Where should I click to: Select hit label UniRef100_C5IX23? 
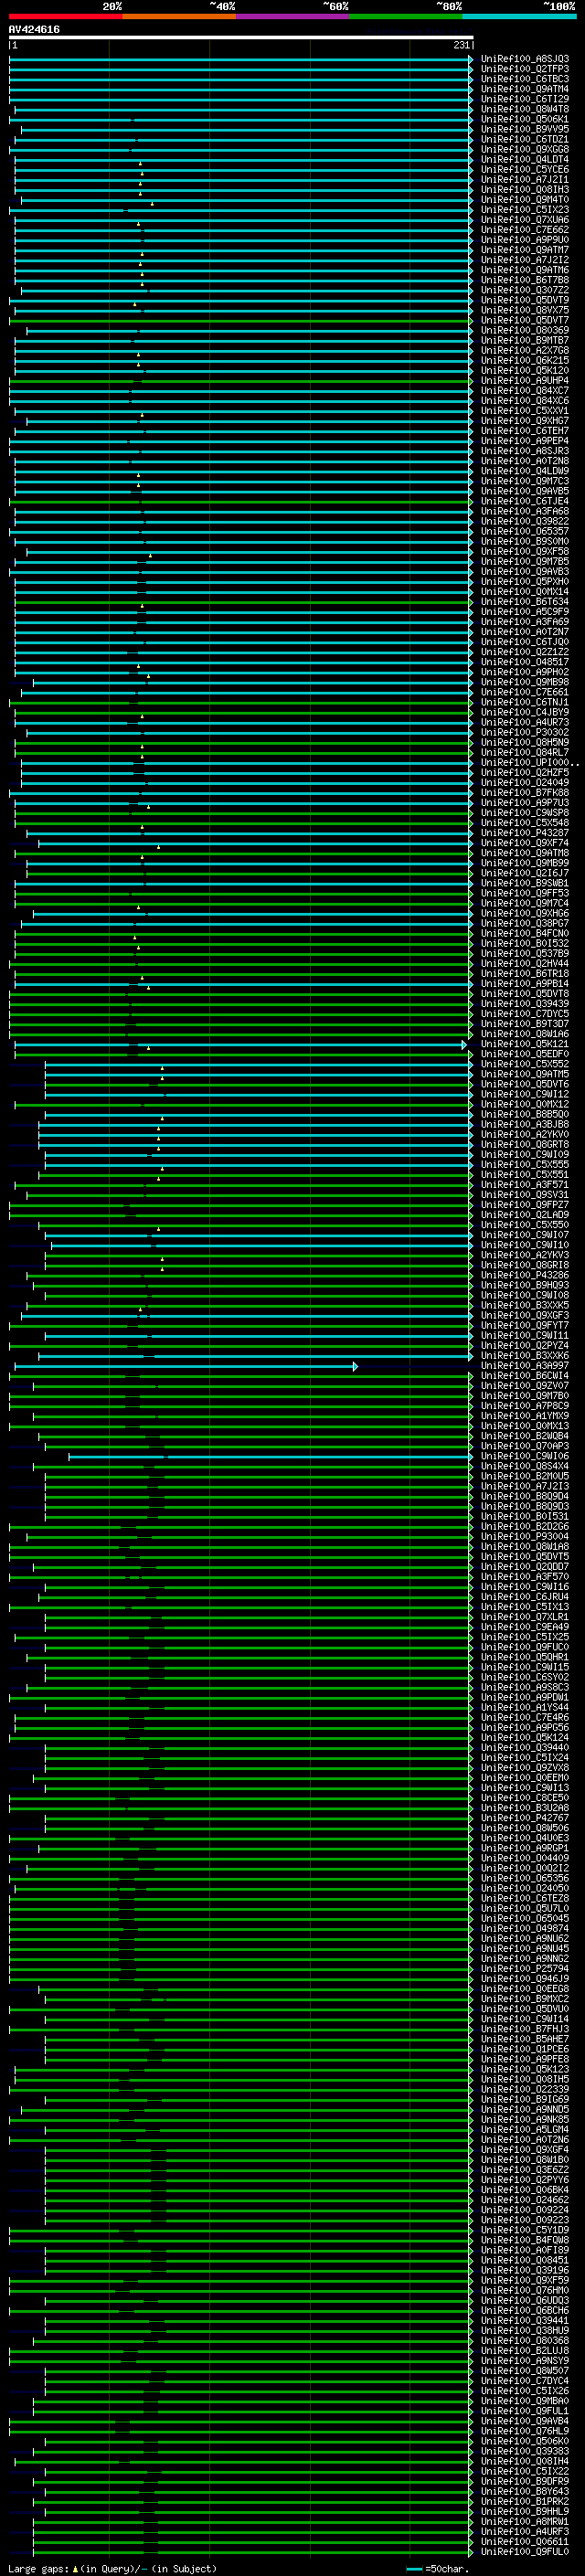[x=525, y=209]
